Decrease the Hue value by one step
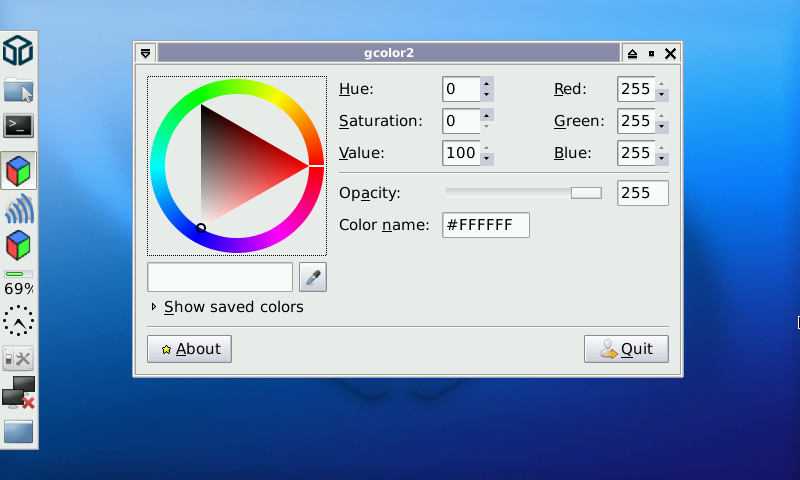 point(487,95)
